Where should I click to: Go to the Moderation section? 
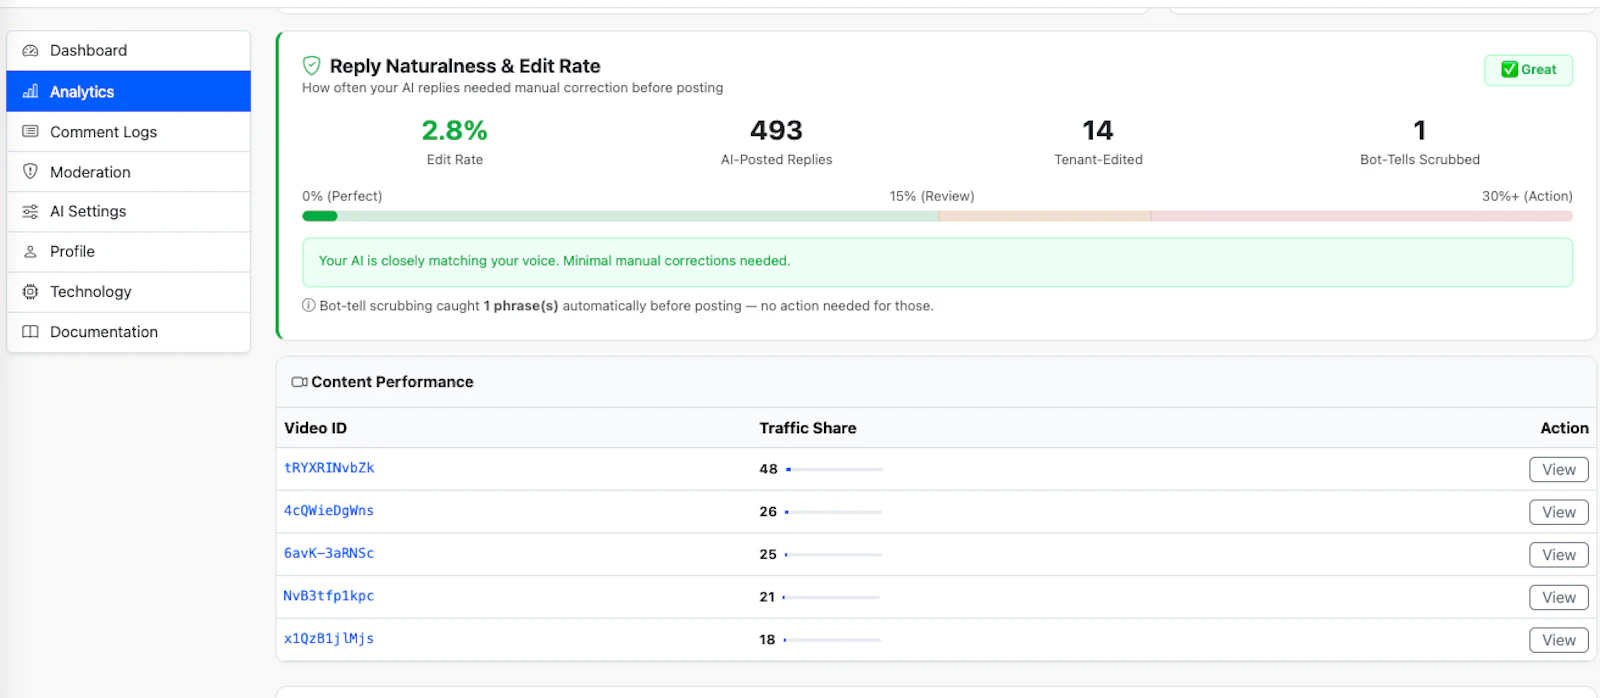point(128,172)
